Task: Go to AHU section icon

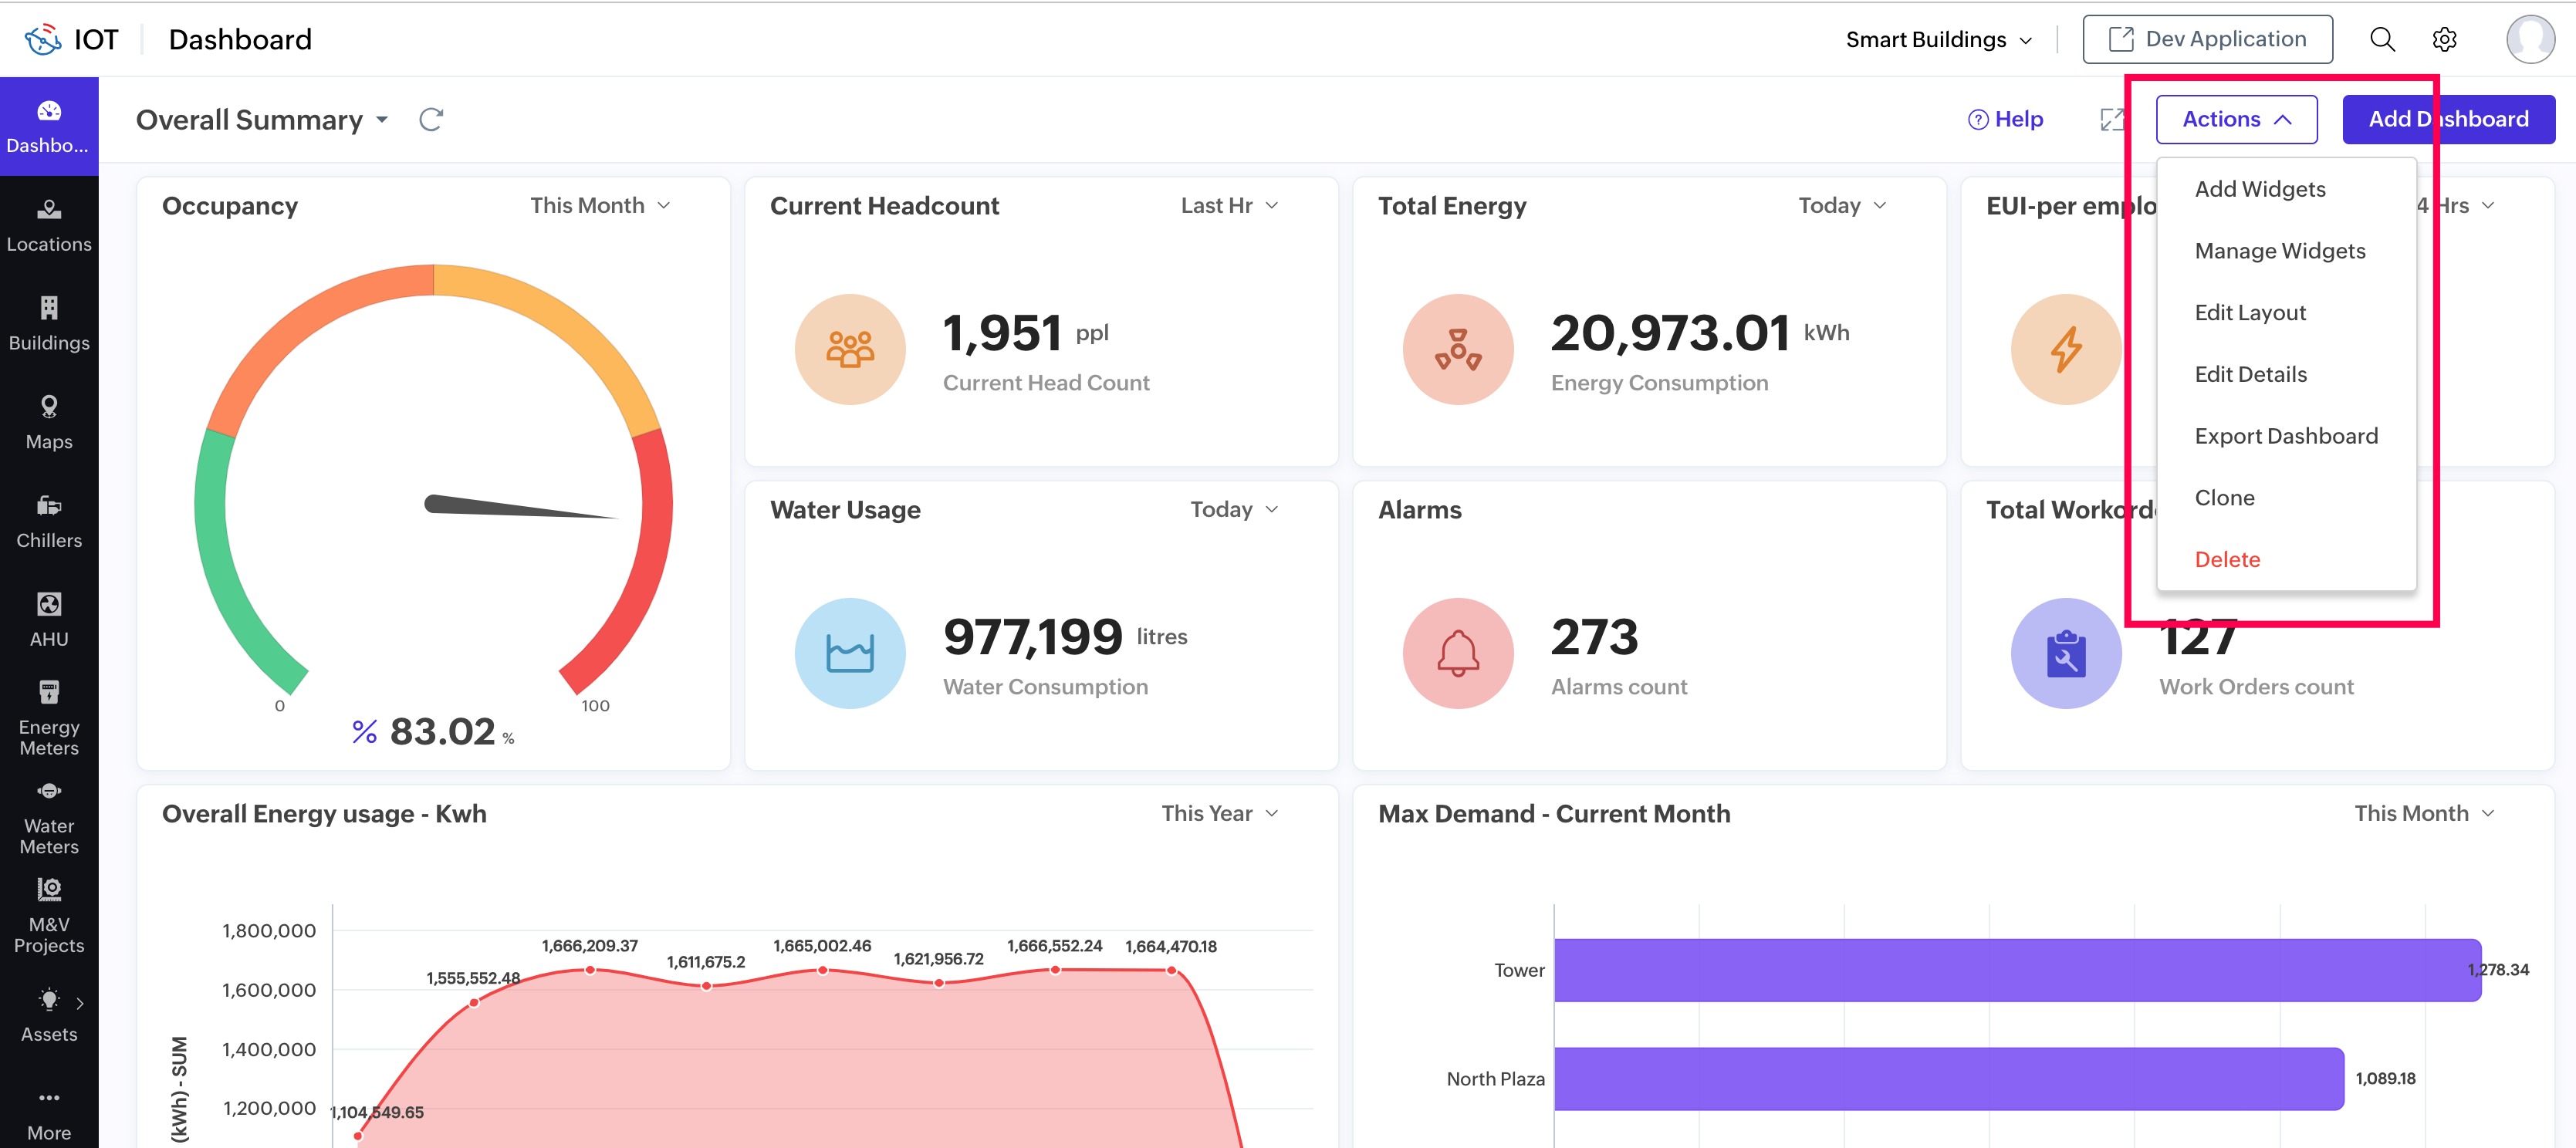Action: 48,604
